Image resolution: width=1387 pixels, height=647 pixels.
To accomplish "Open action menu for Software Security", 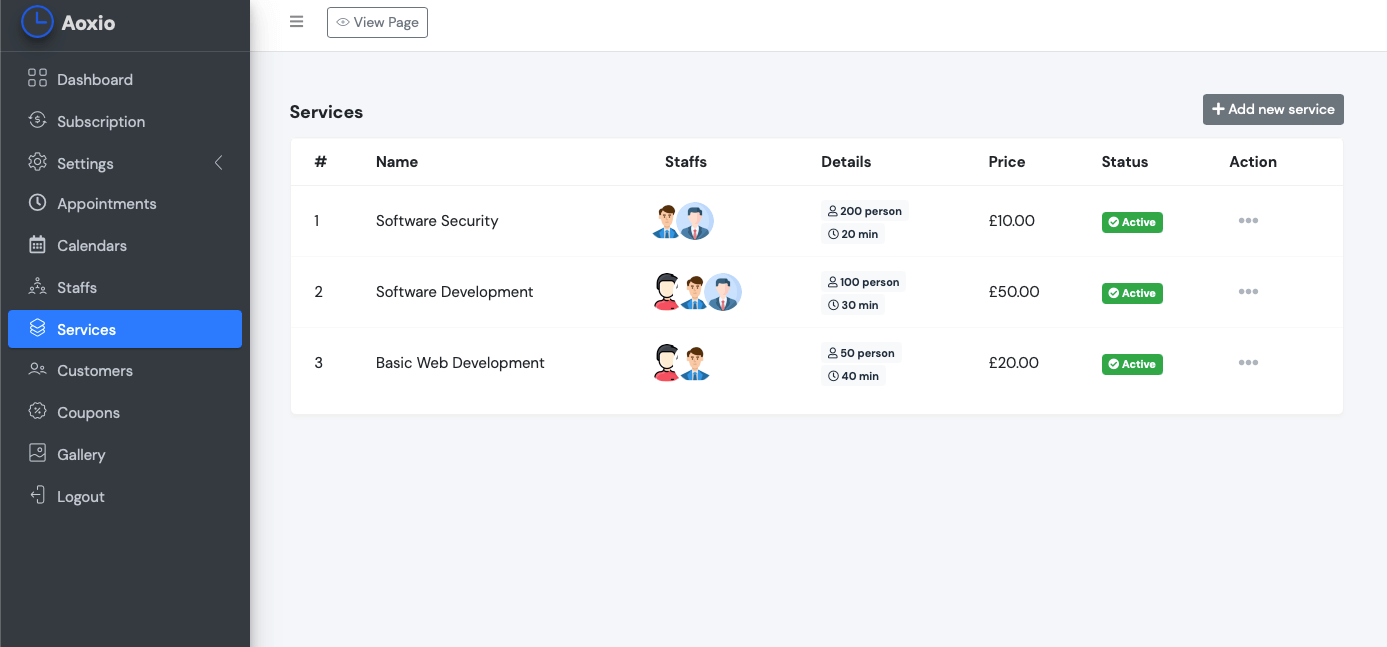I will (1248, 221).
